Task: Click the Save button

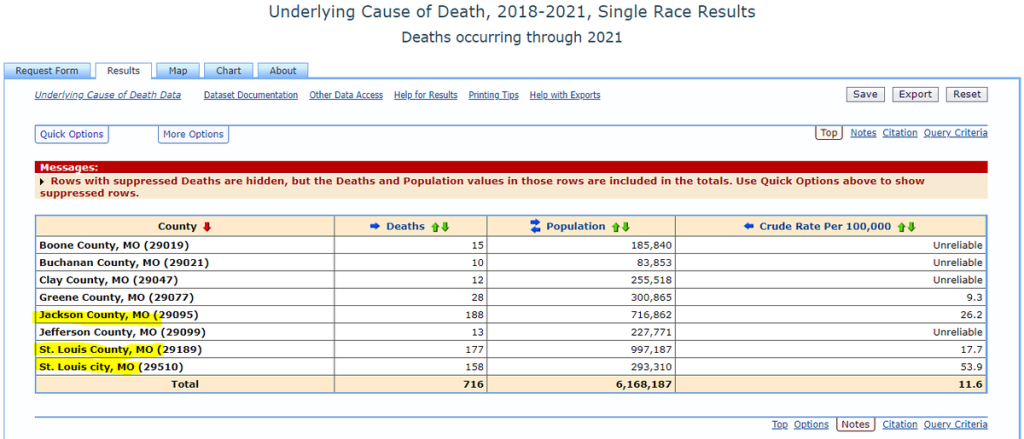Action: tap(865, 94)
